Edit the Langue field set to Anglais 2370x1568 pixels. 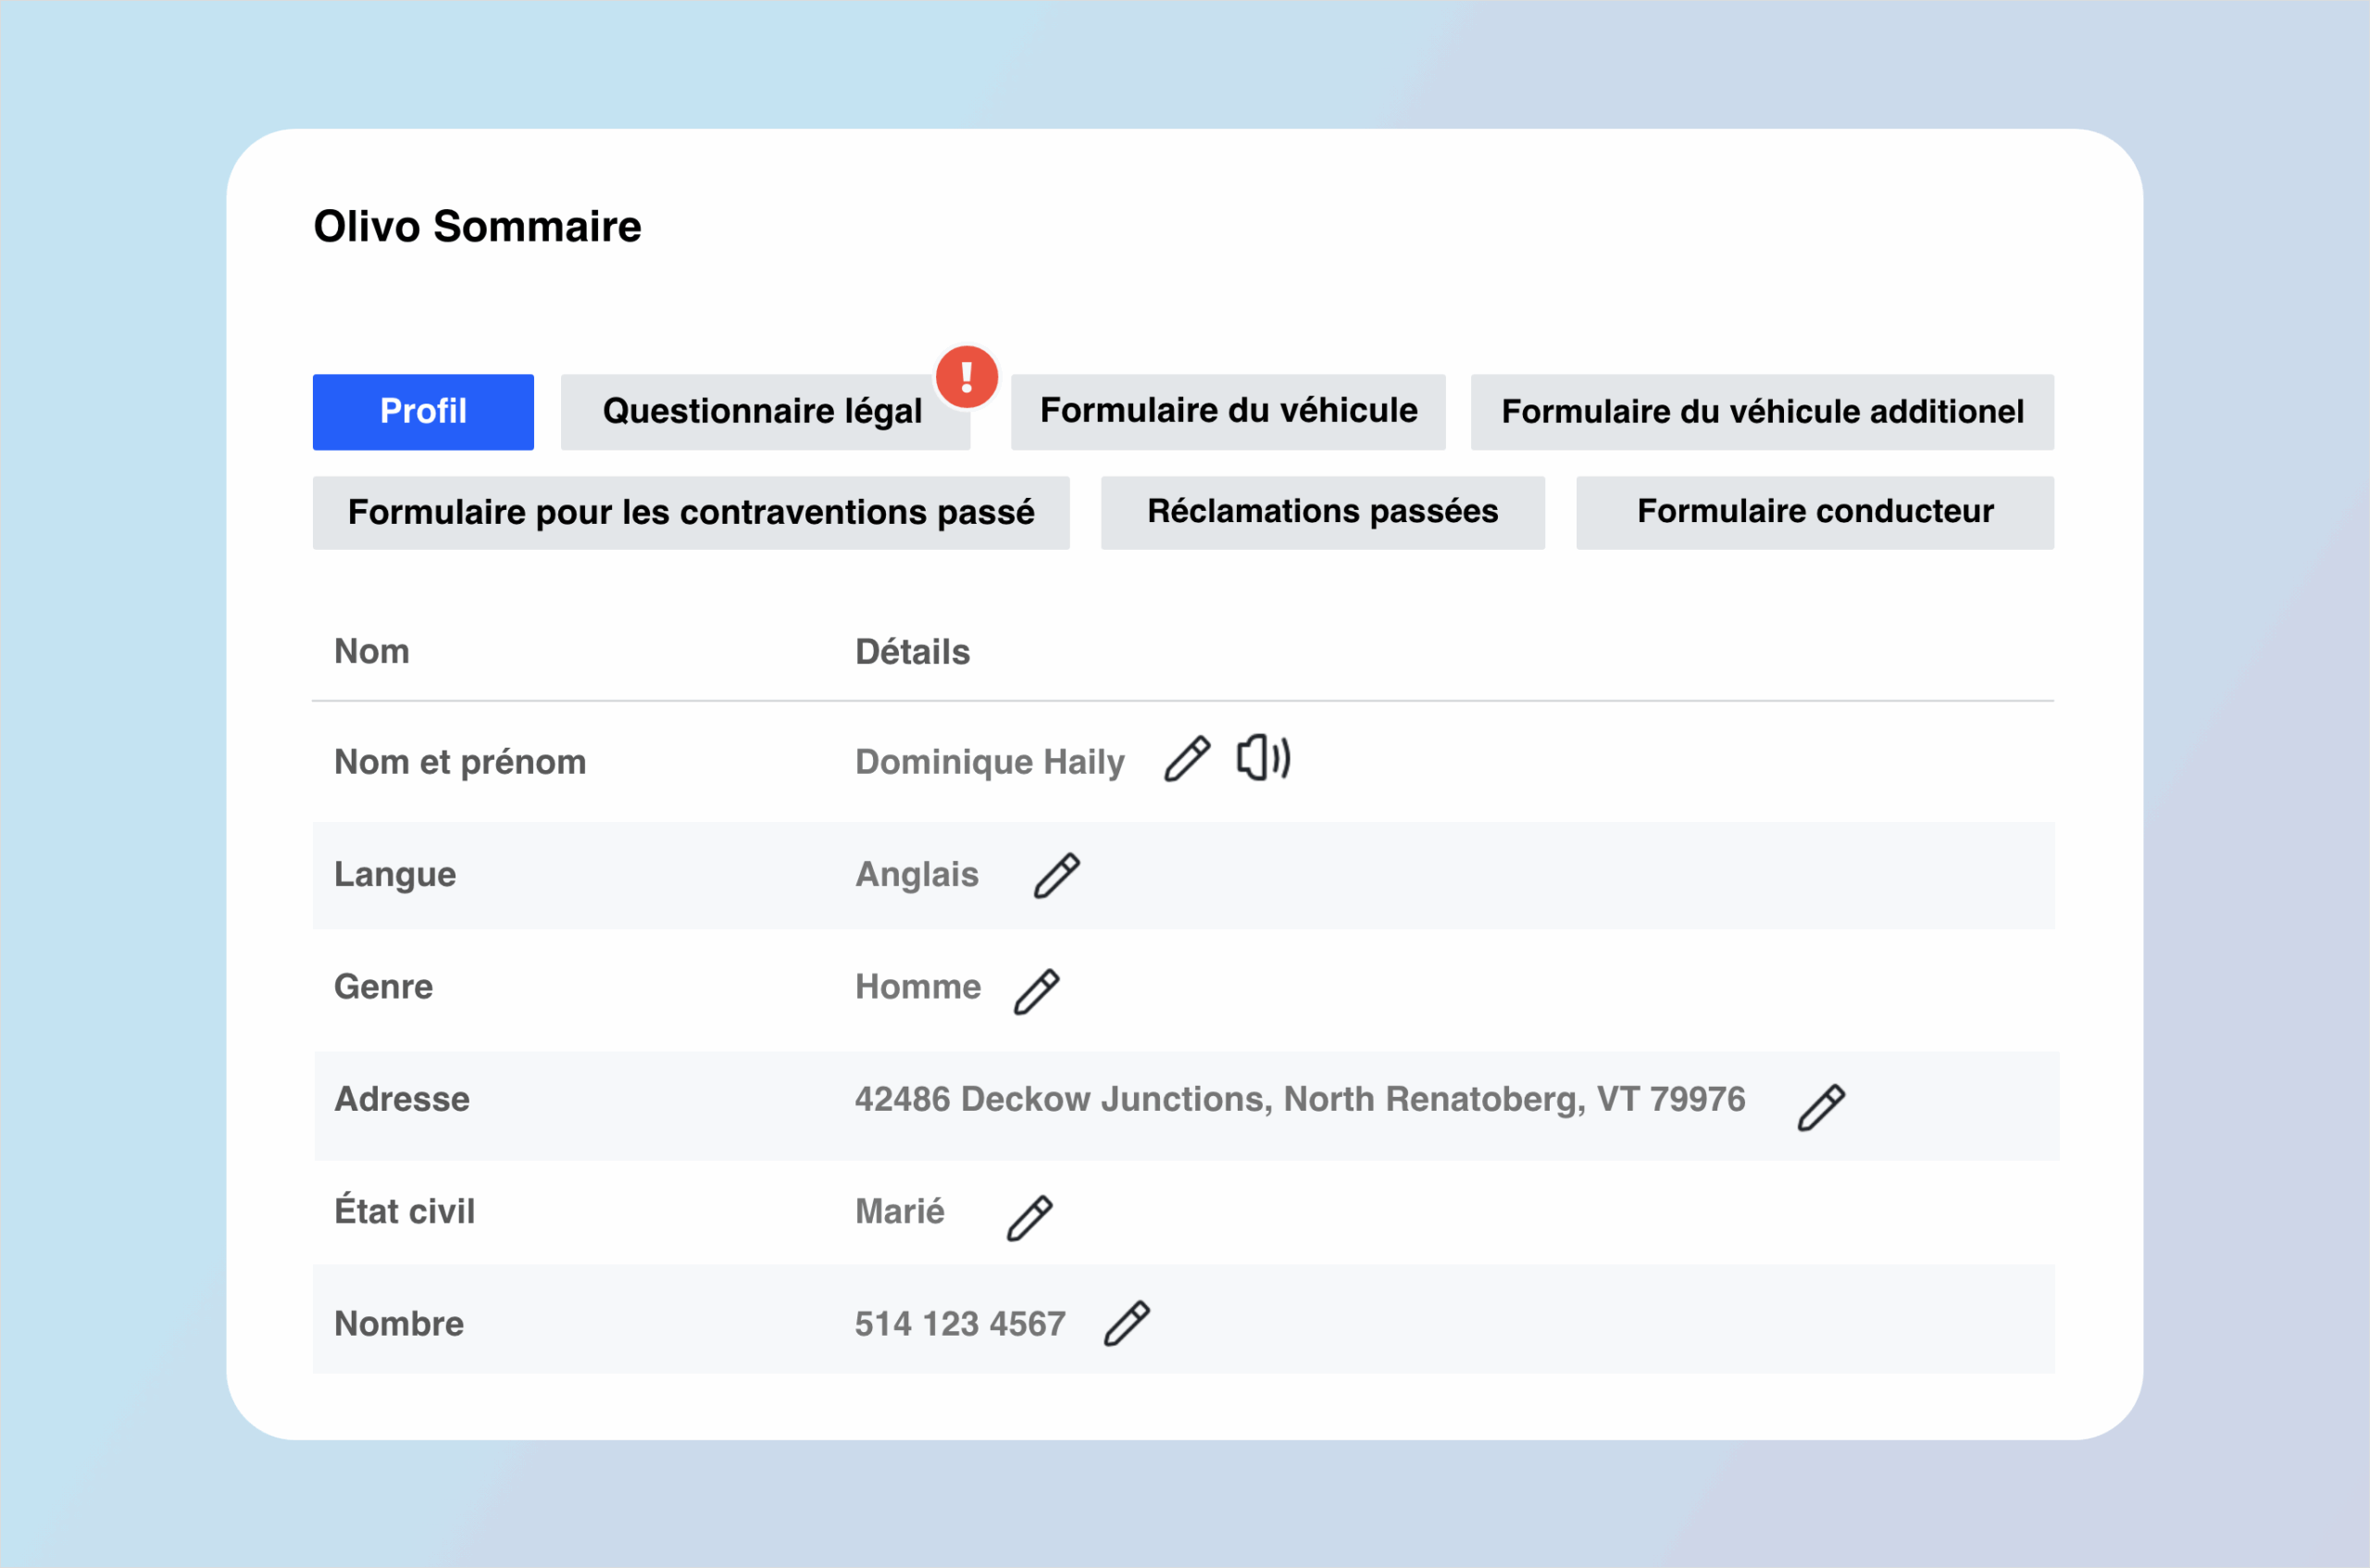pyautogui.click(x=1057, y=874)
